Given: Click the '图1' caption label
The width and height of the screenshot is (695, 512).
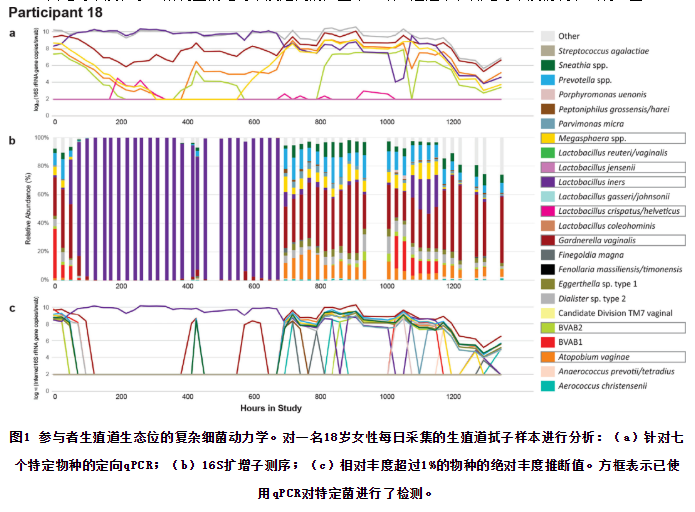Looking at the screenshot, I should (x=20, y=437).
